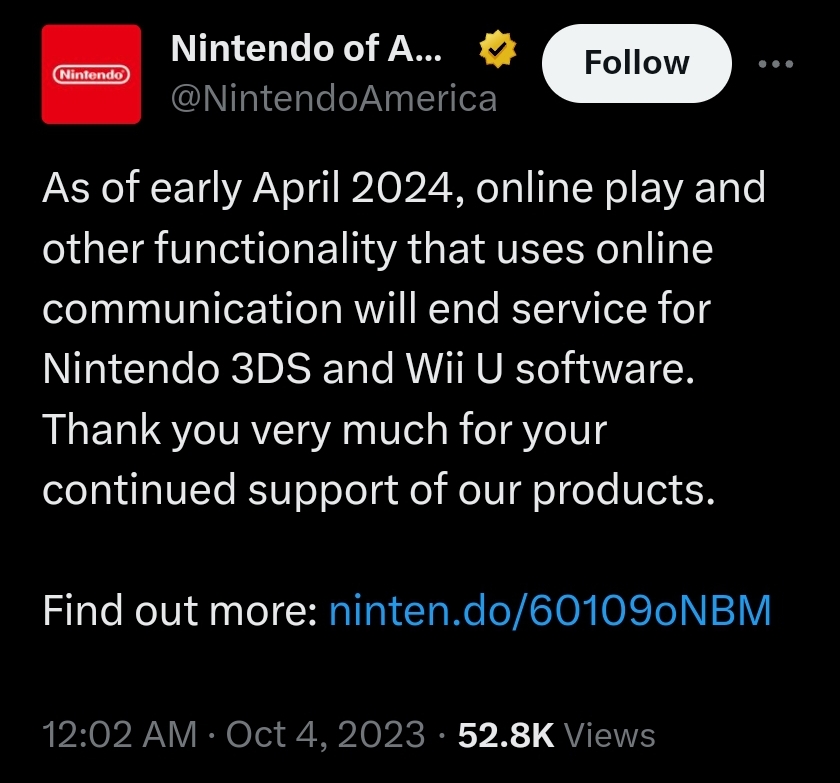Click the 'other functionality that uses online' line
Viewport: 840px width, 783px height.
click(378, 250)
